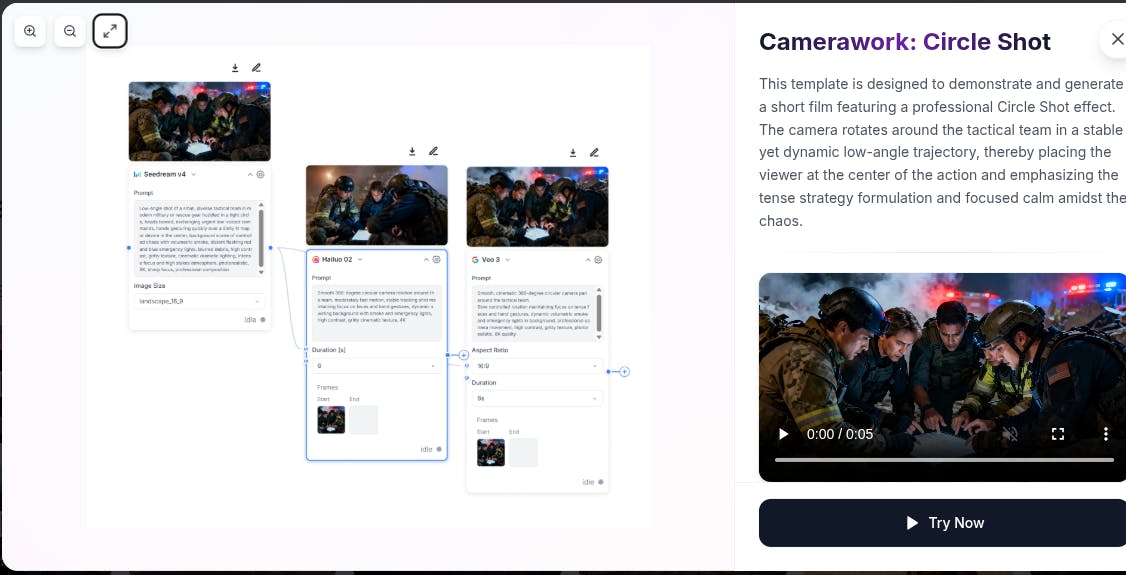
Task: Open the Image Size landscape_16_9 dropdown
Action: pyautogui.click(x=200, y=301)
